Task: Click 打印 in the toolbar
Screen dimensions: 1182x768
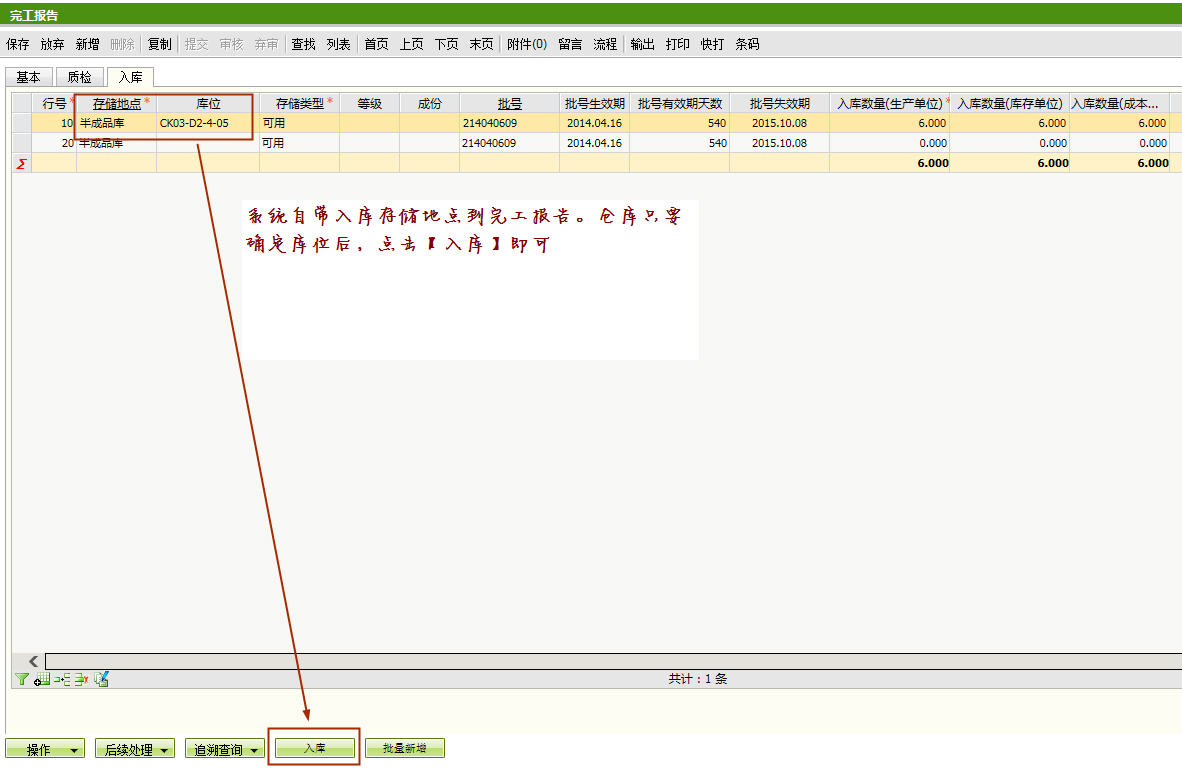Action: pyautogui.click(x=678, y=44)
